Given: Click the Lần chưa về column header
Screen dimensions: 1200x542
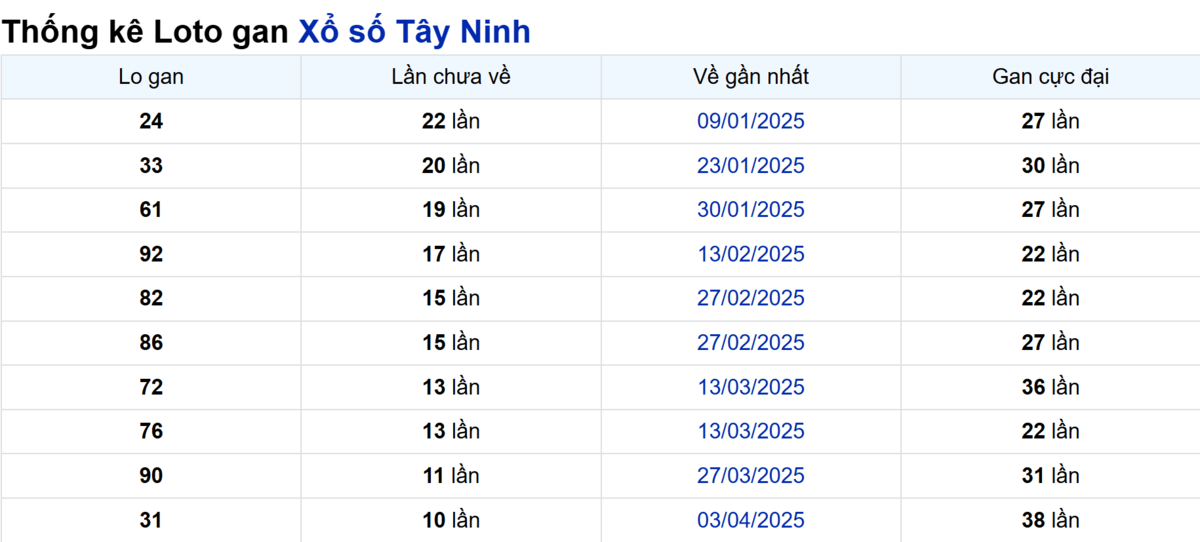Looking at the screenshot, I should point(451,77).
